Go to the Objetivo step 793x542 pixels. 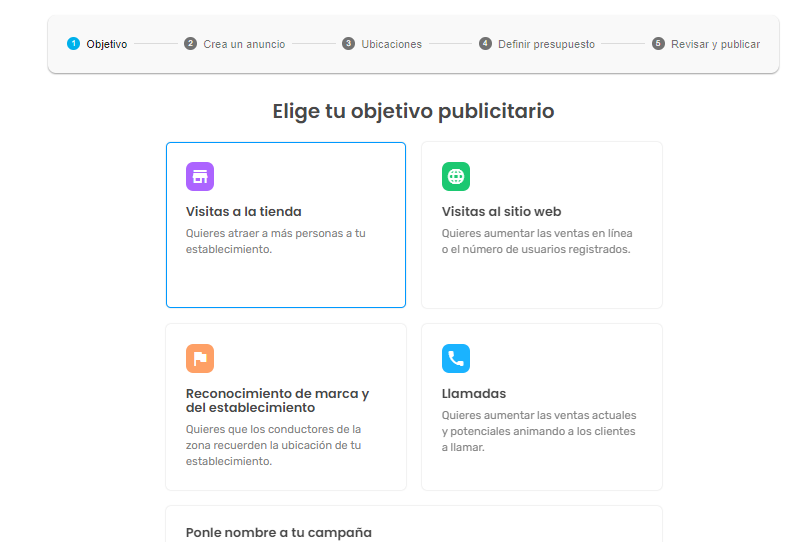pyautogui.click(x=107, y=44)
